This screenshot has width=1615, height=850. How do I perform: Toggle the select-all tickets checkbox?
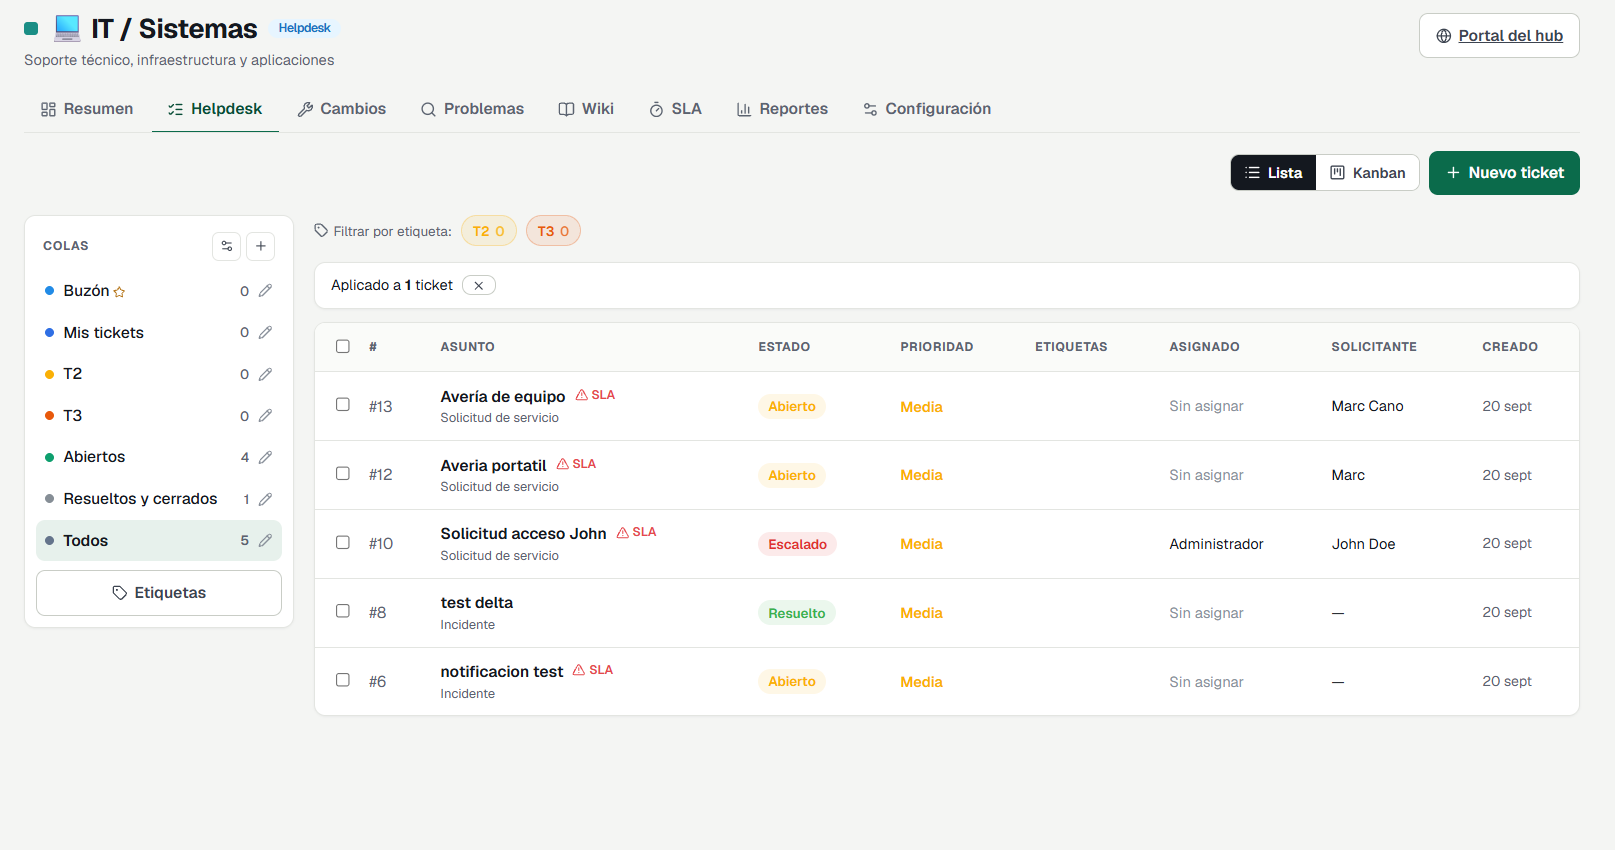[x=343, y=347]
